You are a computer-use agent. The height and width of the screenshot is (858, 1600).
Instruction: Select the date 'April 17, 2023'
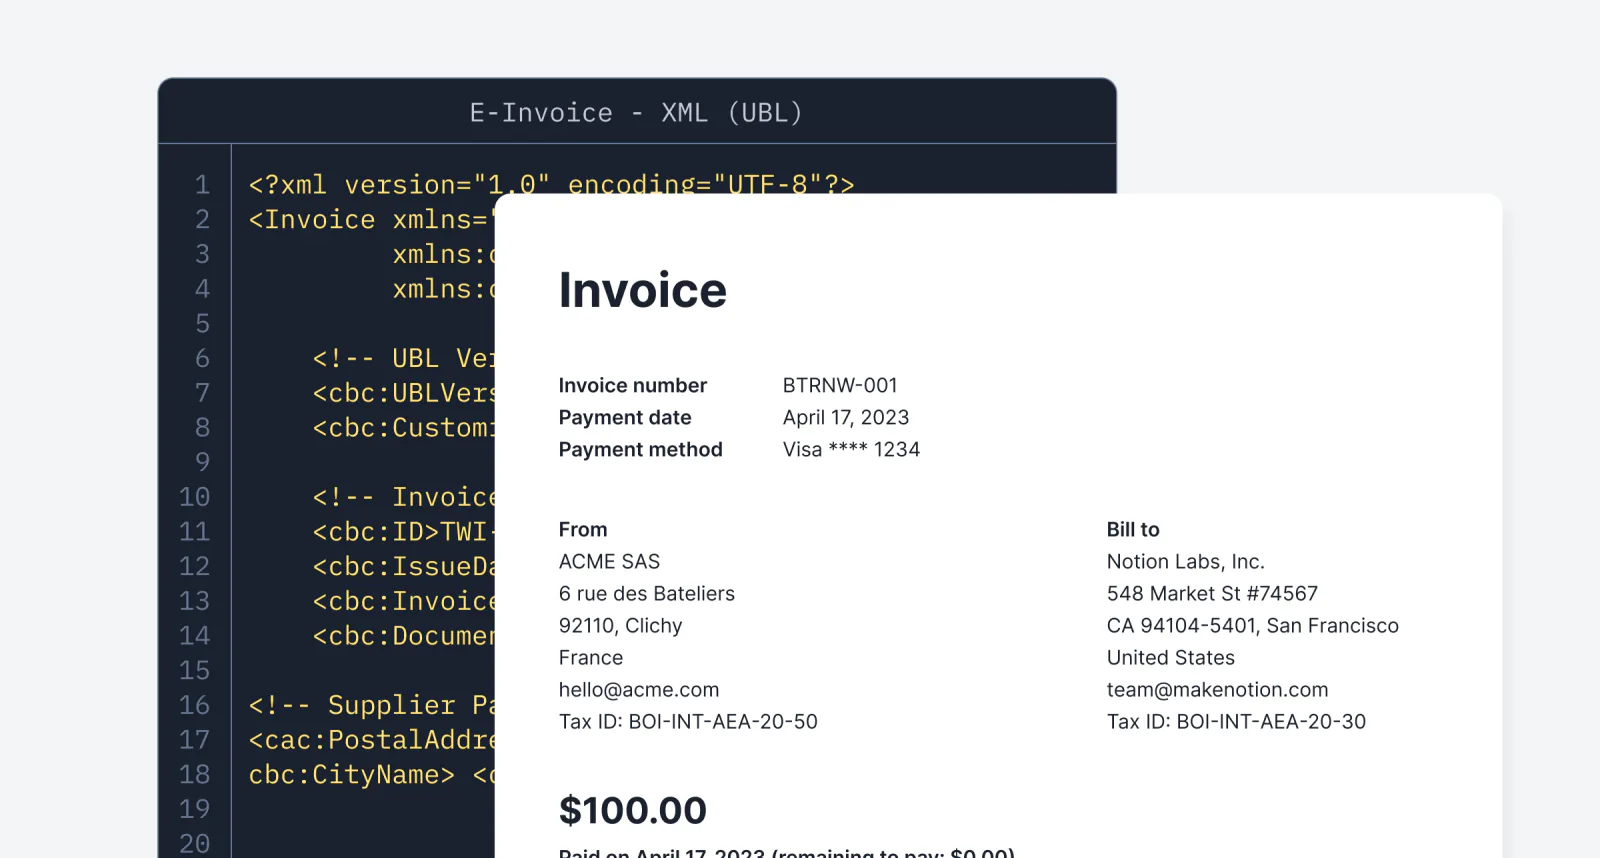(x=846, y=418)
